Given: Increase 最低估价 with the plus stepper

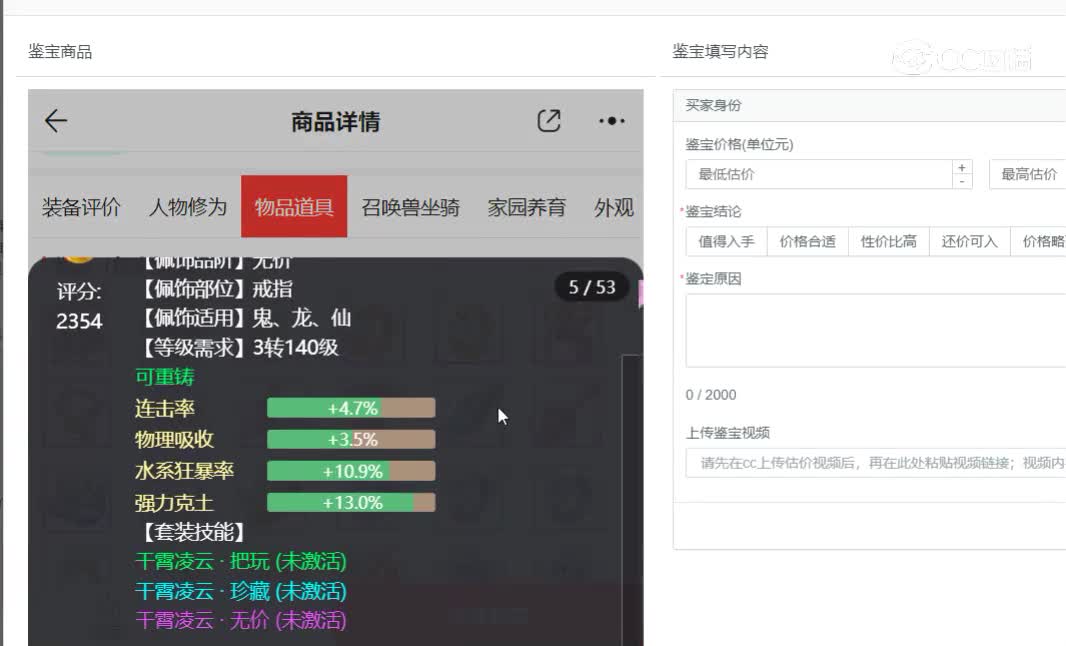Looking at the screenshot, I should coord(962,167).
